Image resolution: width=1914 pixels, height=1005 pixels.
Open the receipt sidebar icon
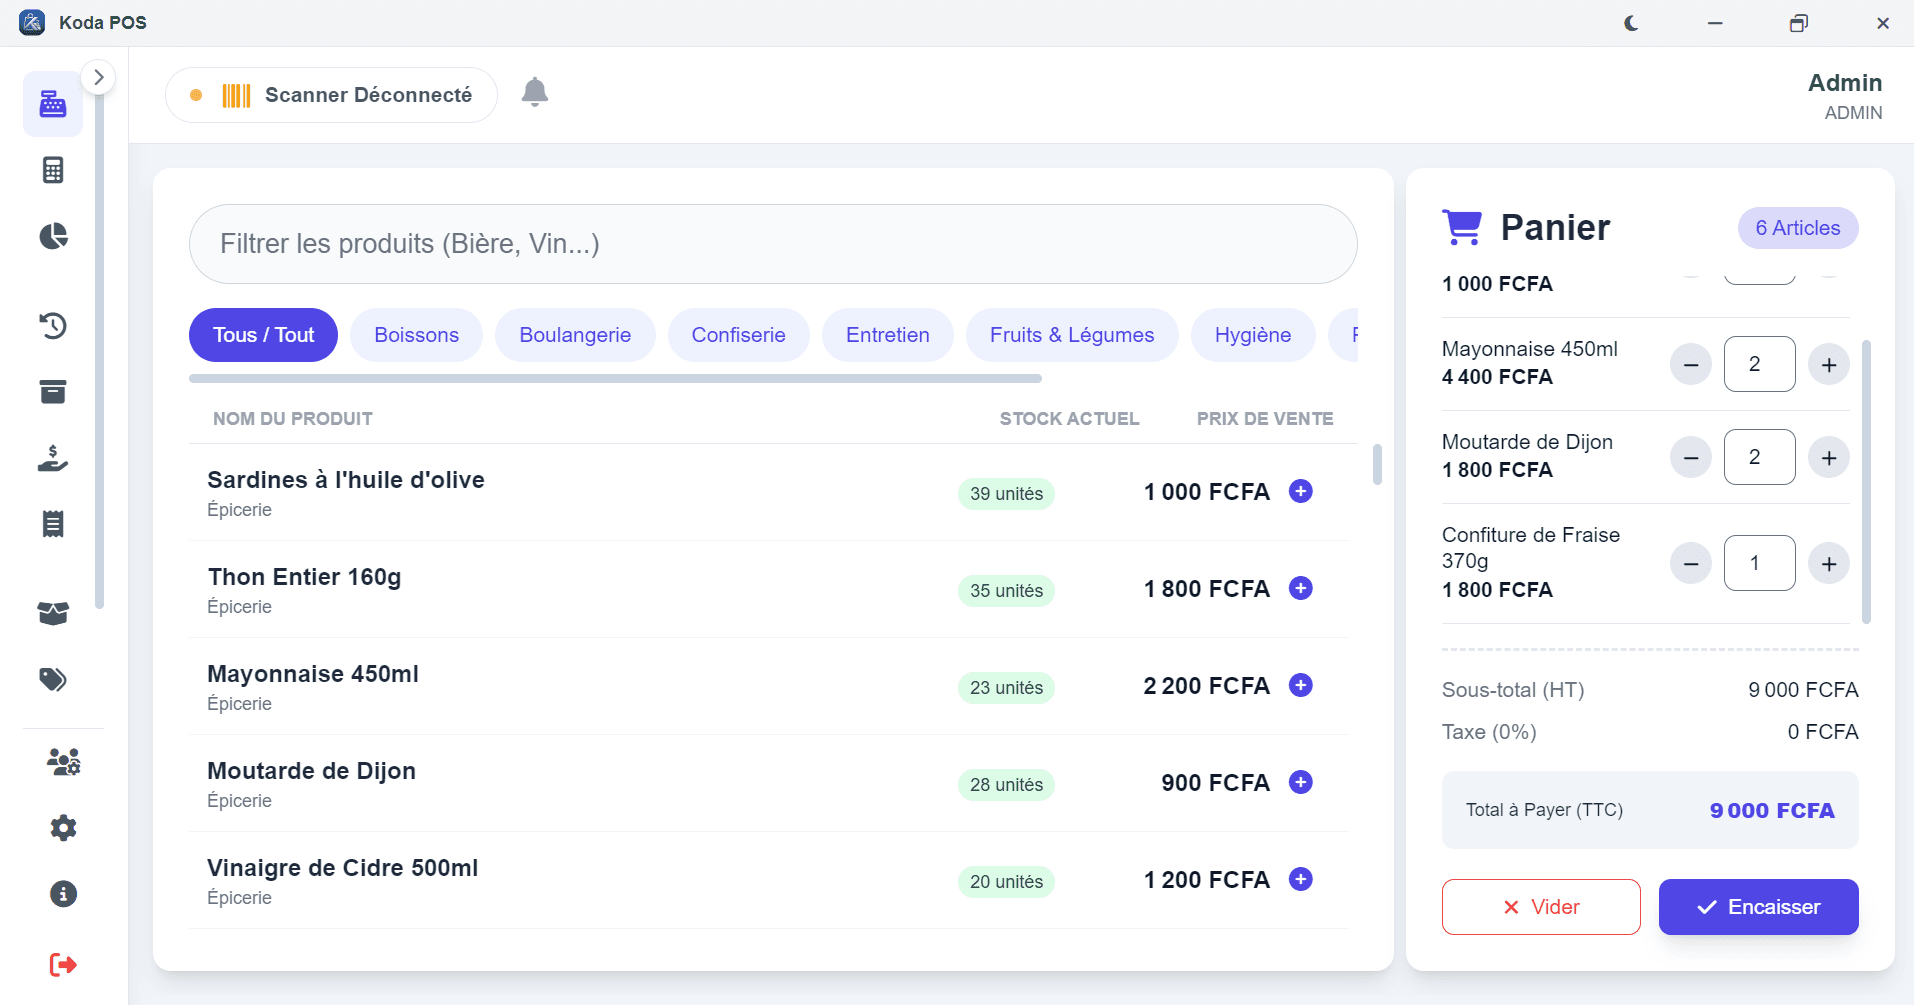point(53,524)
